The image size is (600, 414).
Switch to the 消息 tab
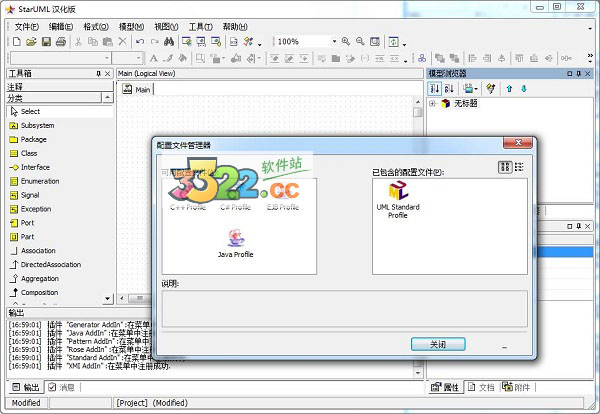click(x=62, y=387)
